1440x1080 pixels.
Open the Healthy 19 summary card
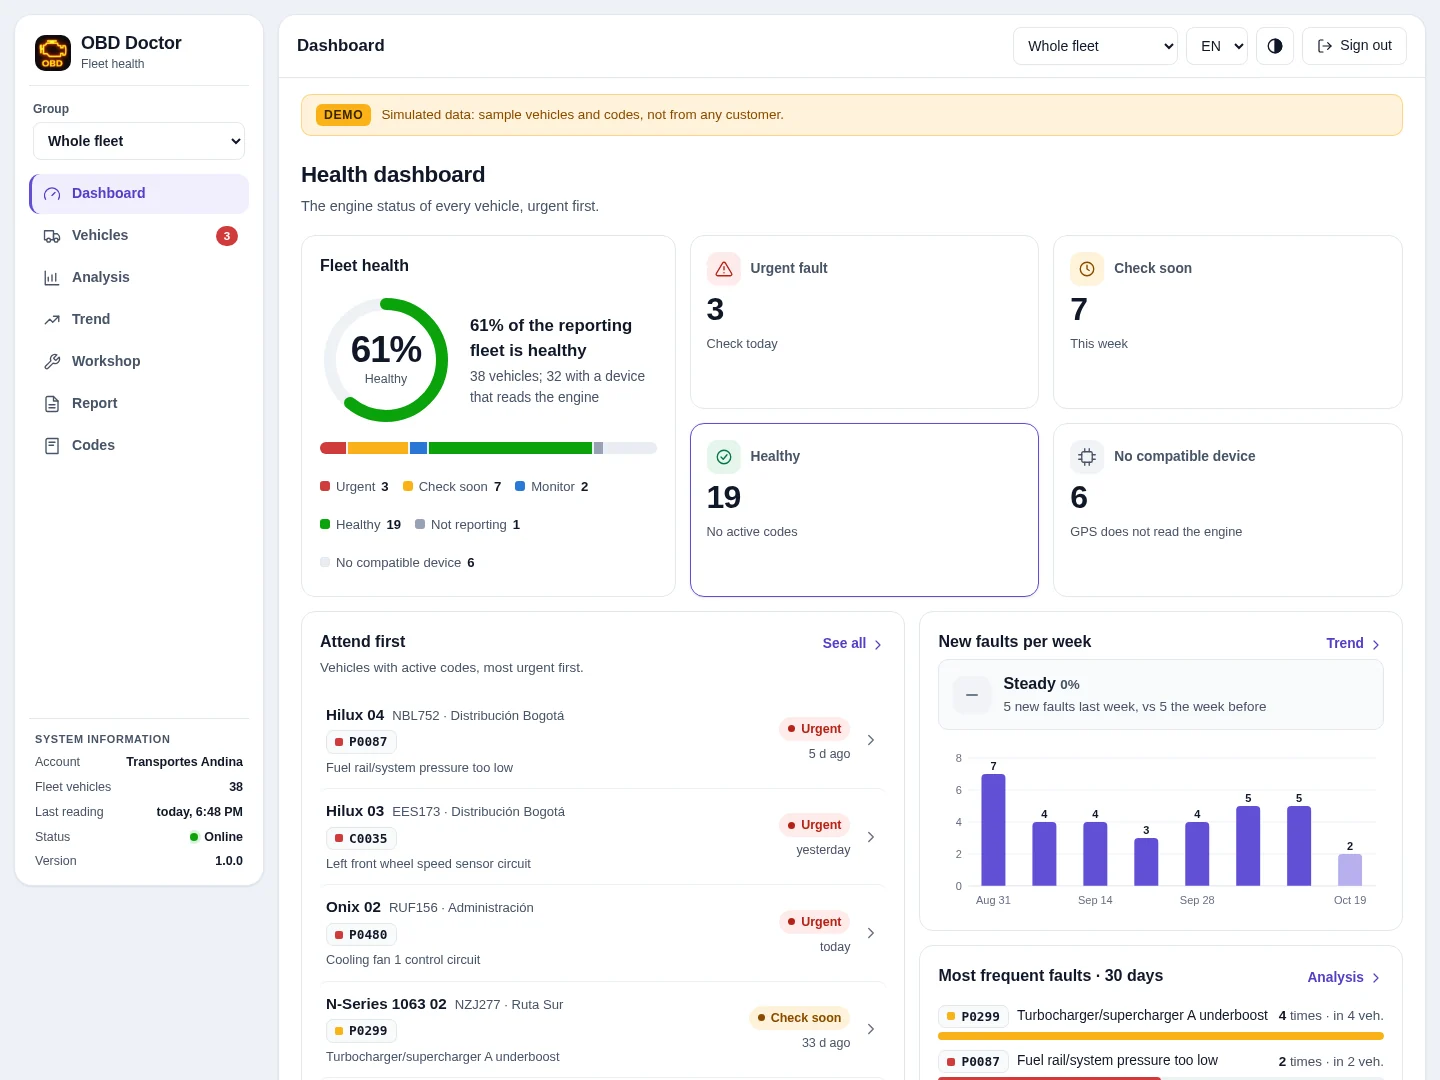(x=864, y=510)
